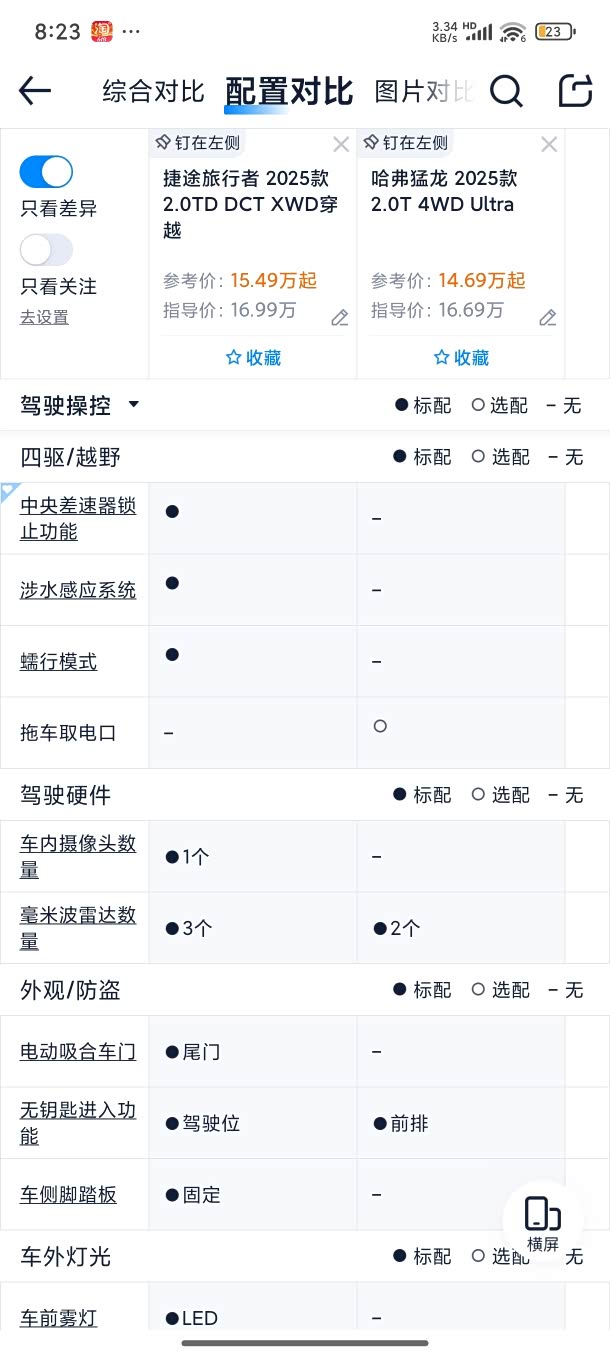Tap the share icon at top right
The height and width of the screenshot is (1356, 610).
[x=575, y=91]
